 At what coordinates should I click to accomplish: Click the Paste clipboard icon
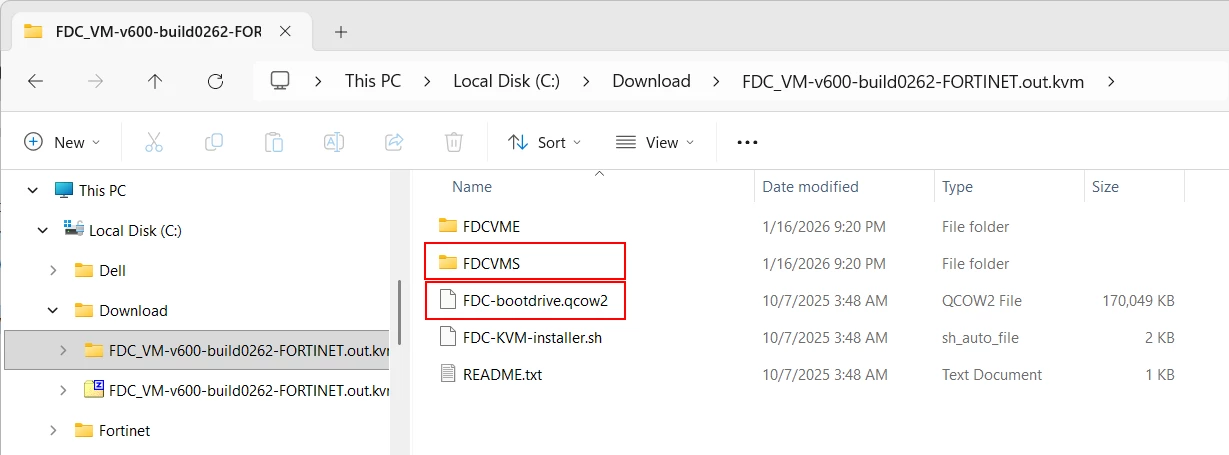pyautogui.click(x=274, y=142)
